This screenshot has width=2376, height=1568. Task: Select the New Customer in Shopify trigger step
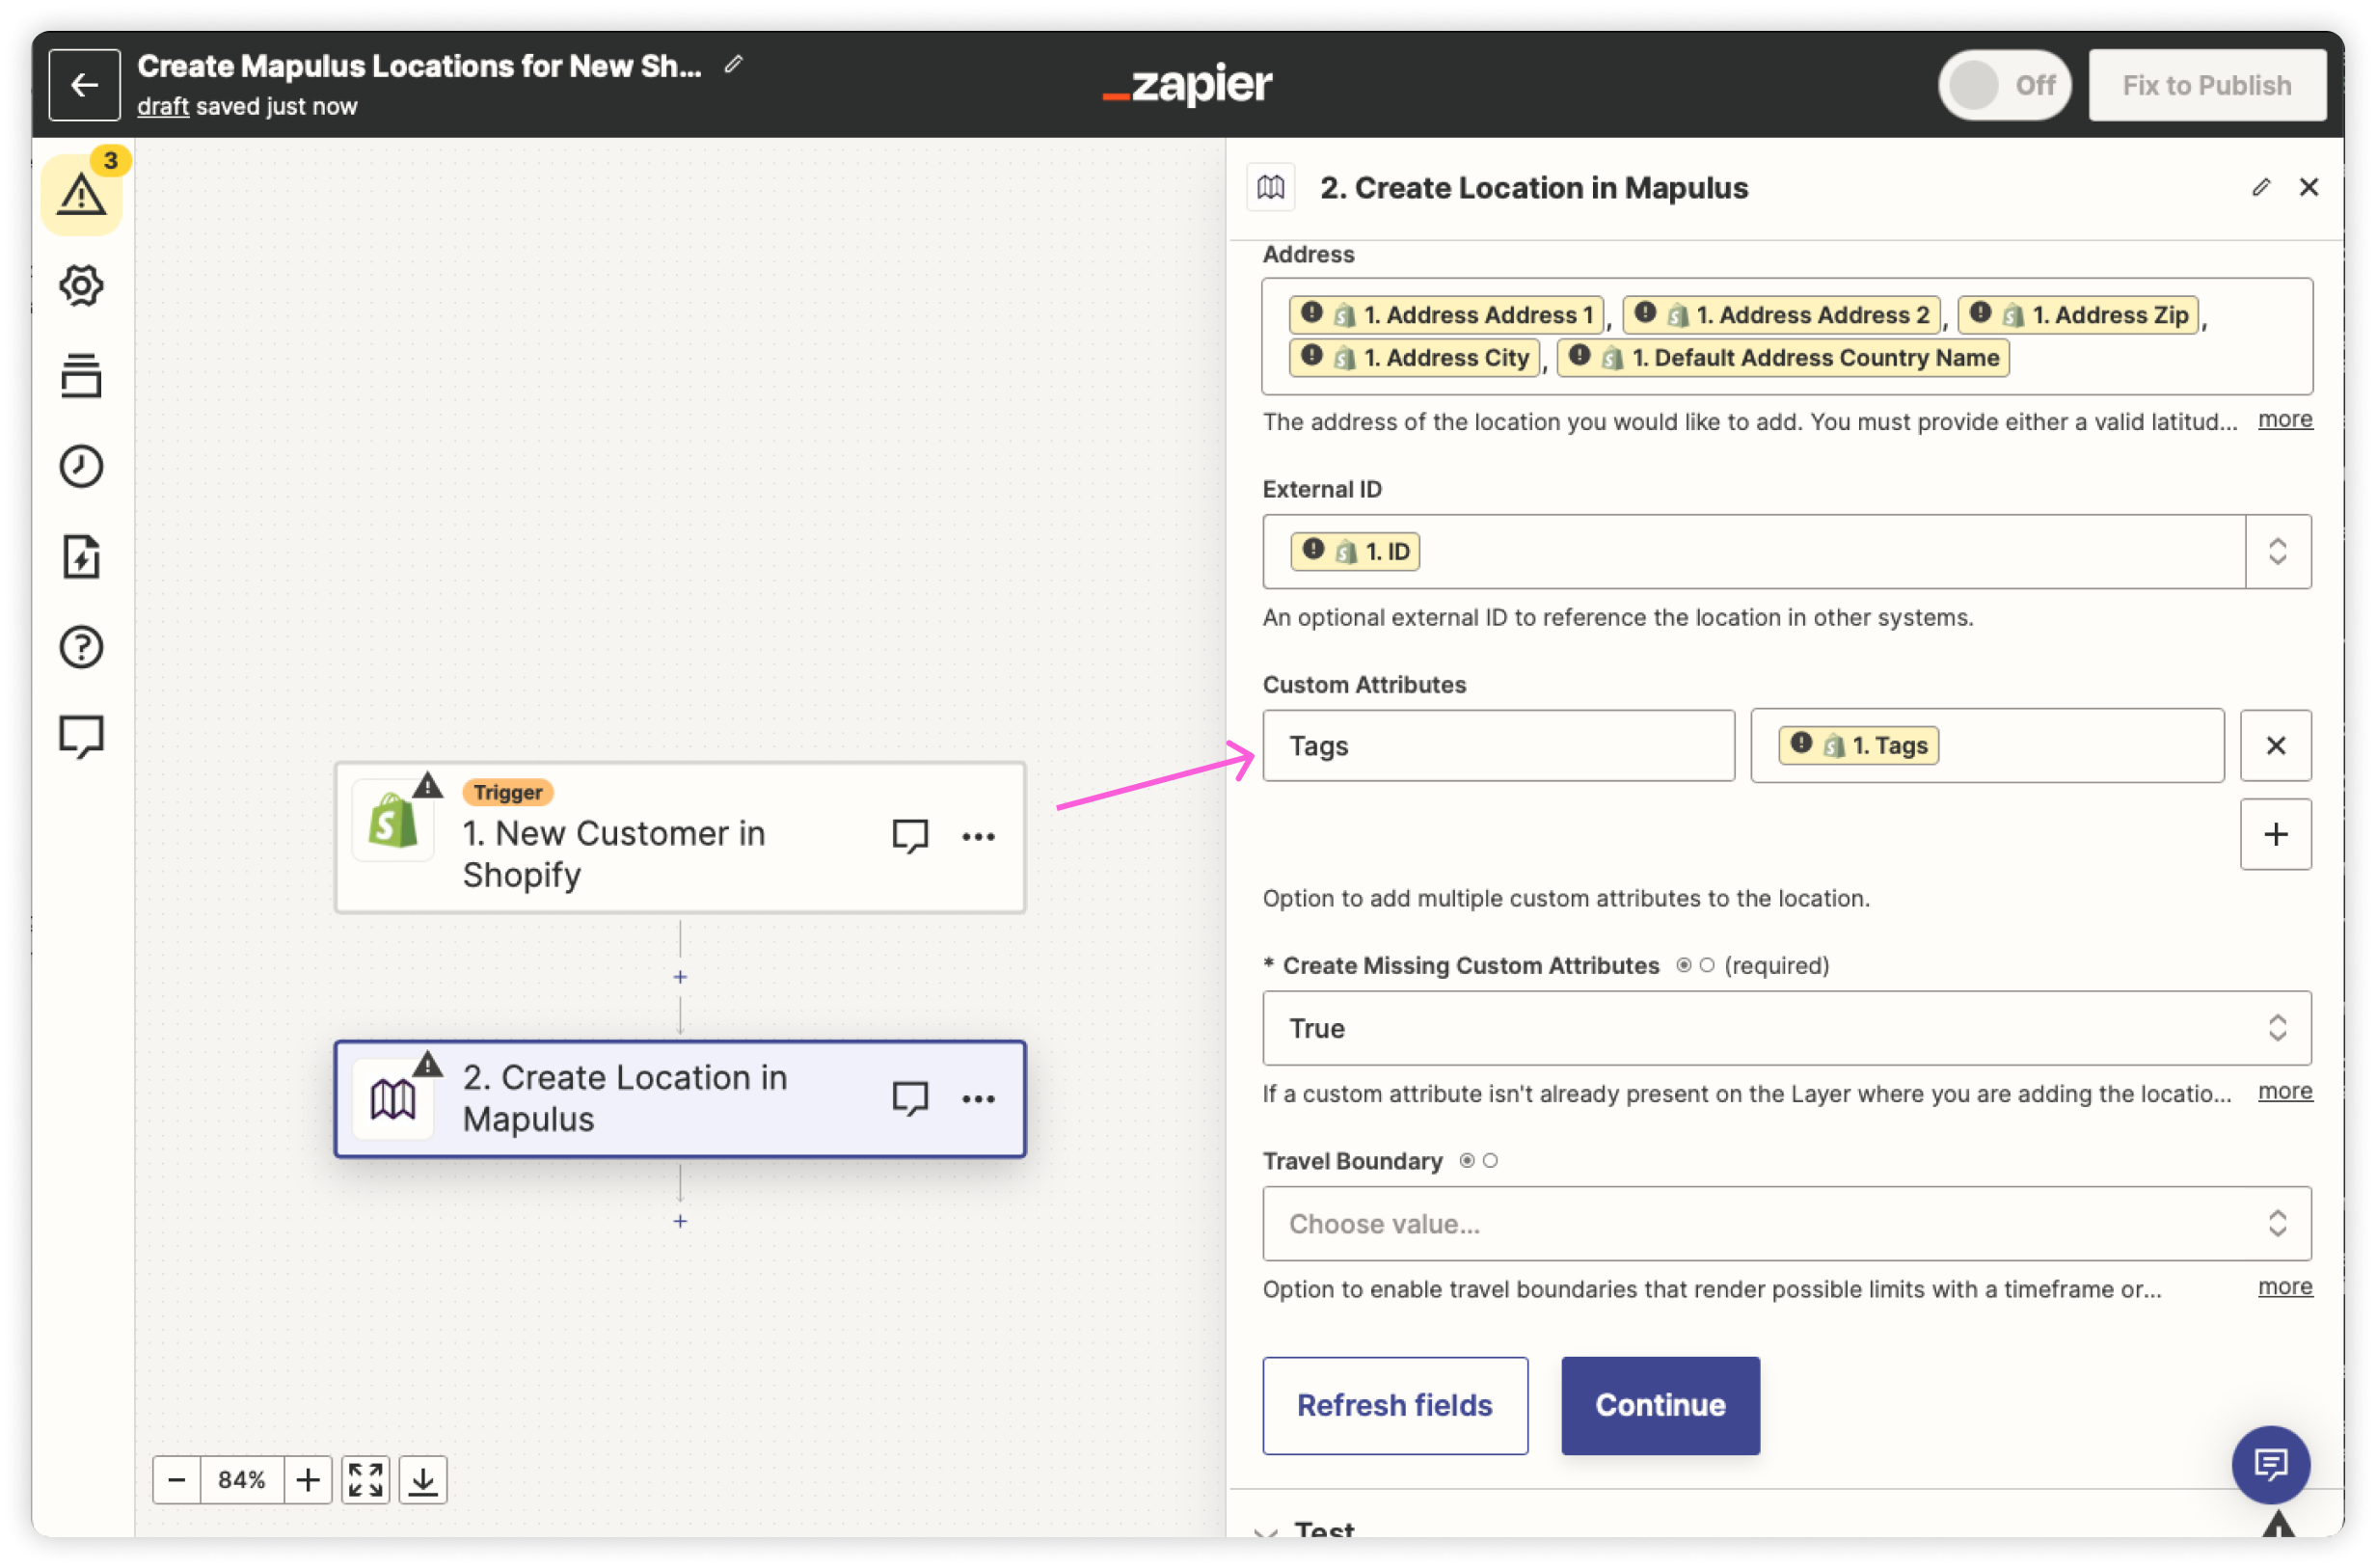(x=680, y=838)
